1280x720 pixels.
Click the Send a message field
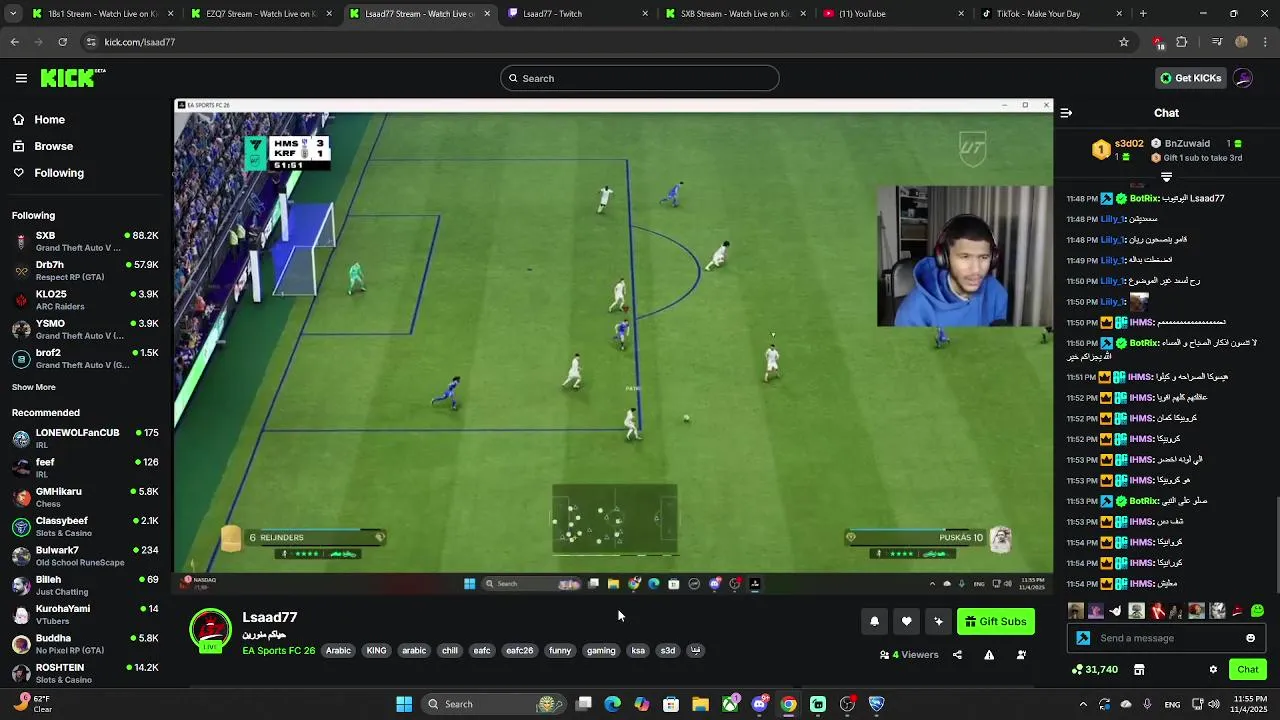(1168, 638)
